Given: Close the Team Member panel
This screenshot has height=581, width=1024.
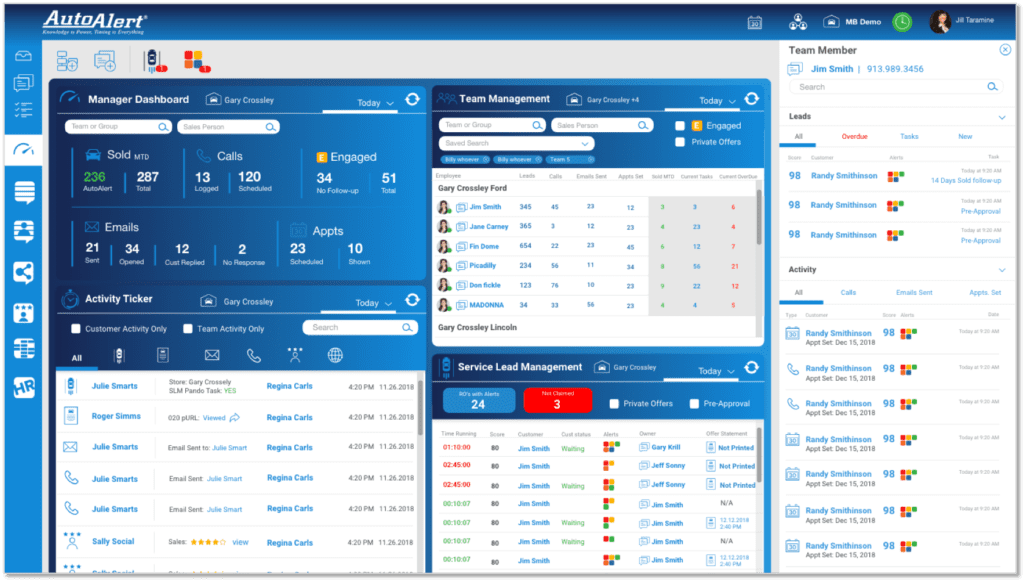Looking at the screenshot, I should point(1005,50).
